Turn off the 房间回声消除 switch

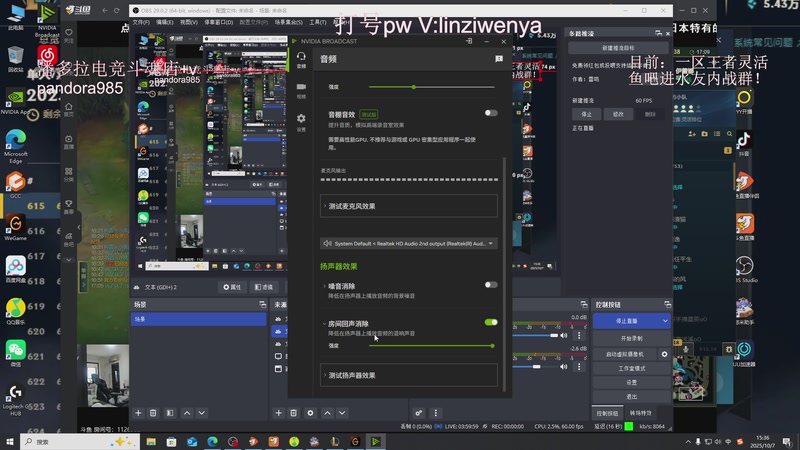[x=491, y=322]
